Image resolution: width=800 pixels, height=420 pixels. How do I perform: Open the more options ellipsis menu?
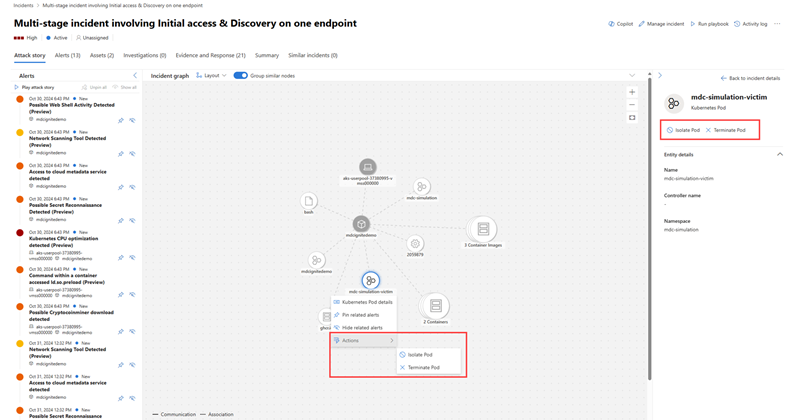point(777,24)
